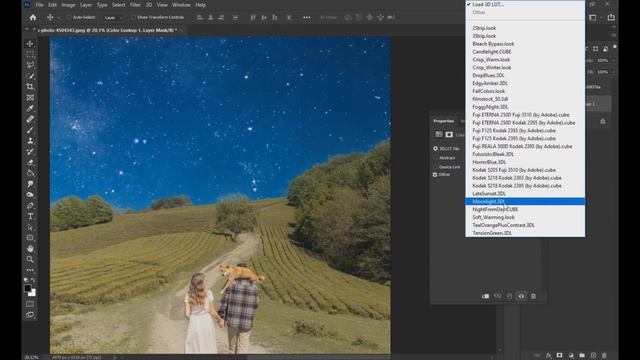Viewport: 640px width, 360px height.
Task: Expand Fill dropdown in Layers panel
Action: click(613, 72)
